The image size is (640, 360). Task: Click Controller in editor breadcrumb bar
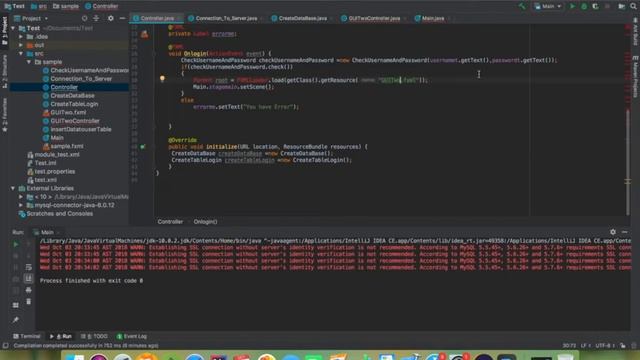point(170,222)
